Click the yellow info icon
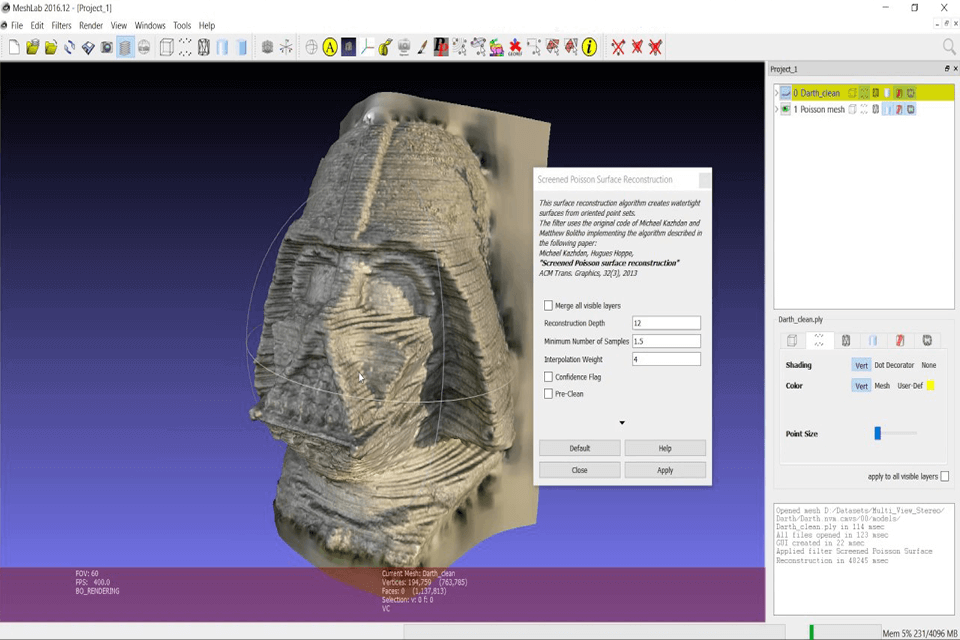960x640 pixels. (590, 47)
